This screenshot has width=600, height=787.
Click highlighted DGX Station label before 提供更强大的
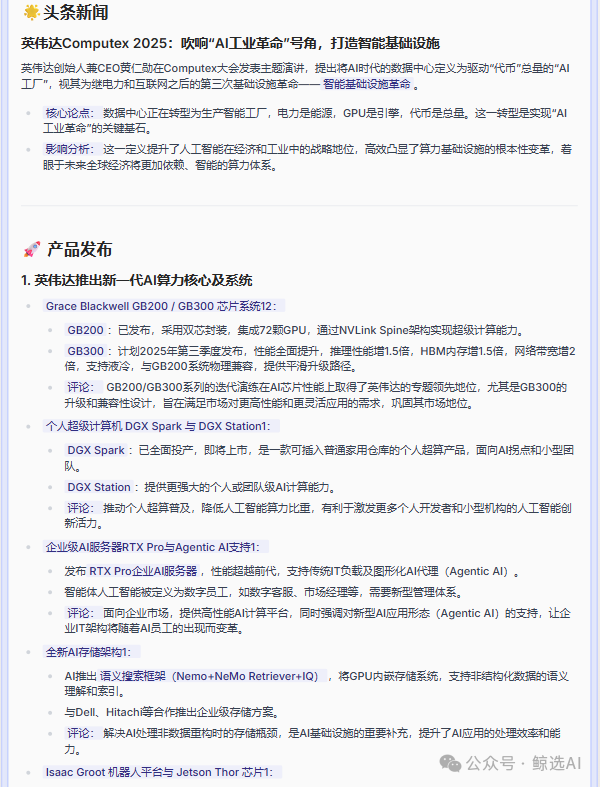tap(99, 487)
